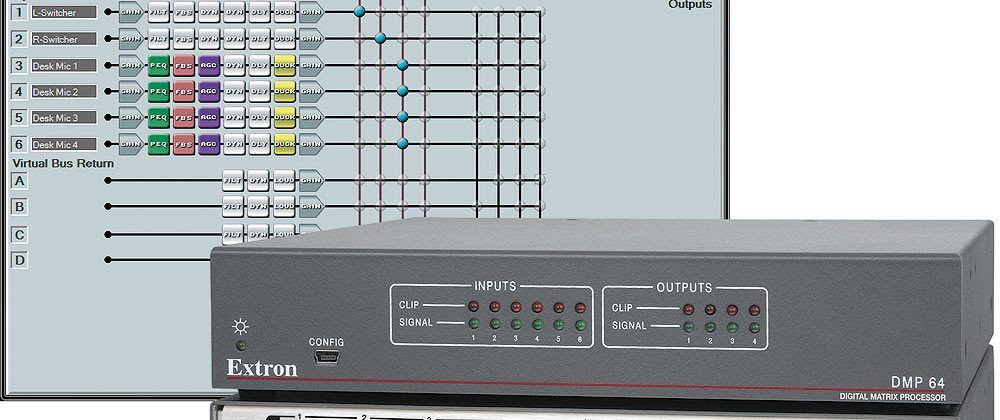Click the Virtual Bus Return heading

tap(63, 164)
